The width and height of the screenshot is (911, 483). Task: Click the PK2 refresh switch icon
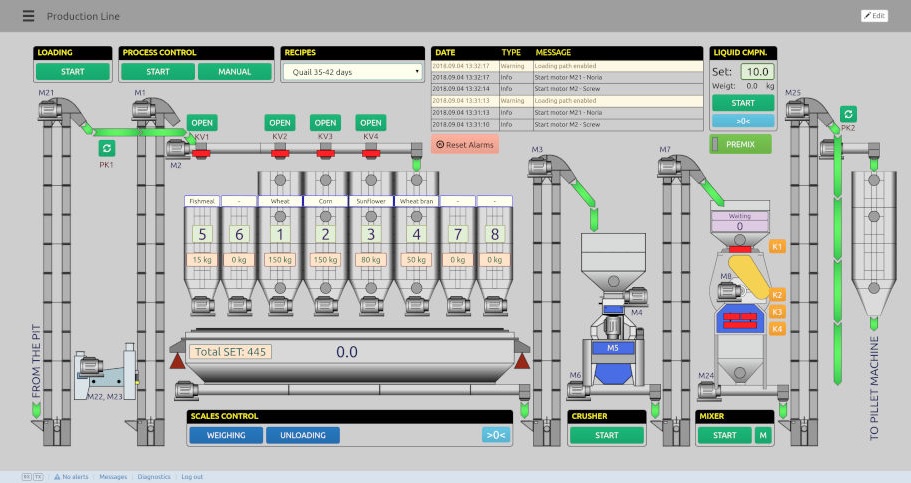tap(848, 114)
